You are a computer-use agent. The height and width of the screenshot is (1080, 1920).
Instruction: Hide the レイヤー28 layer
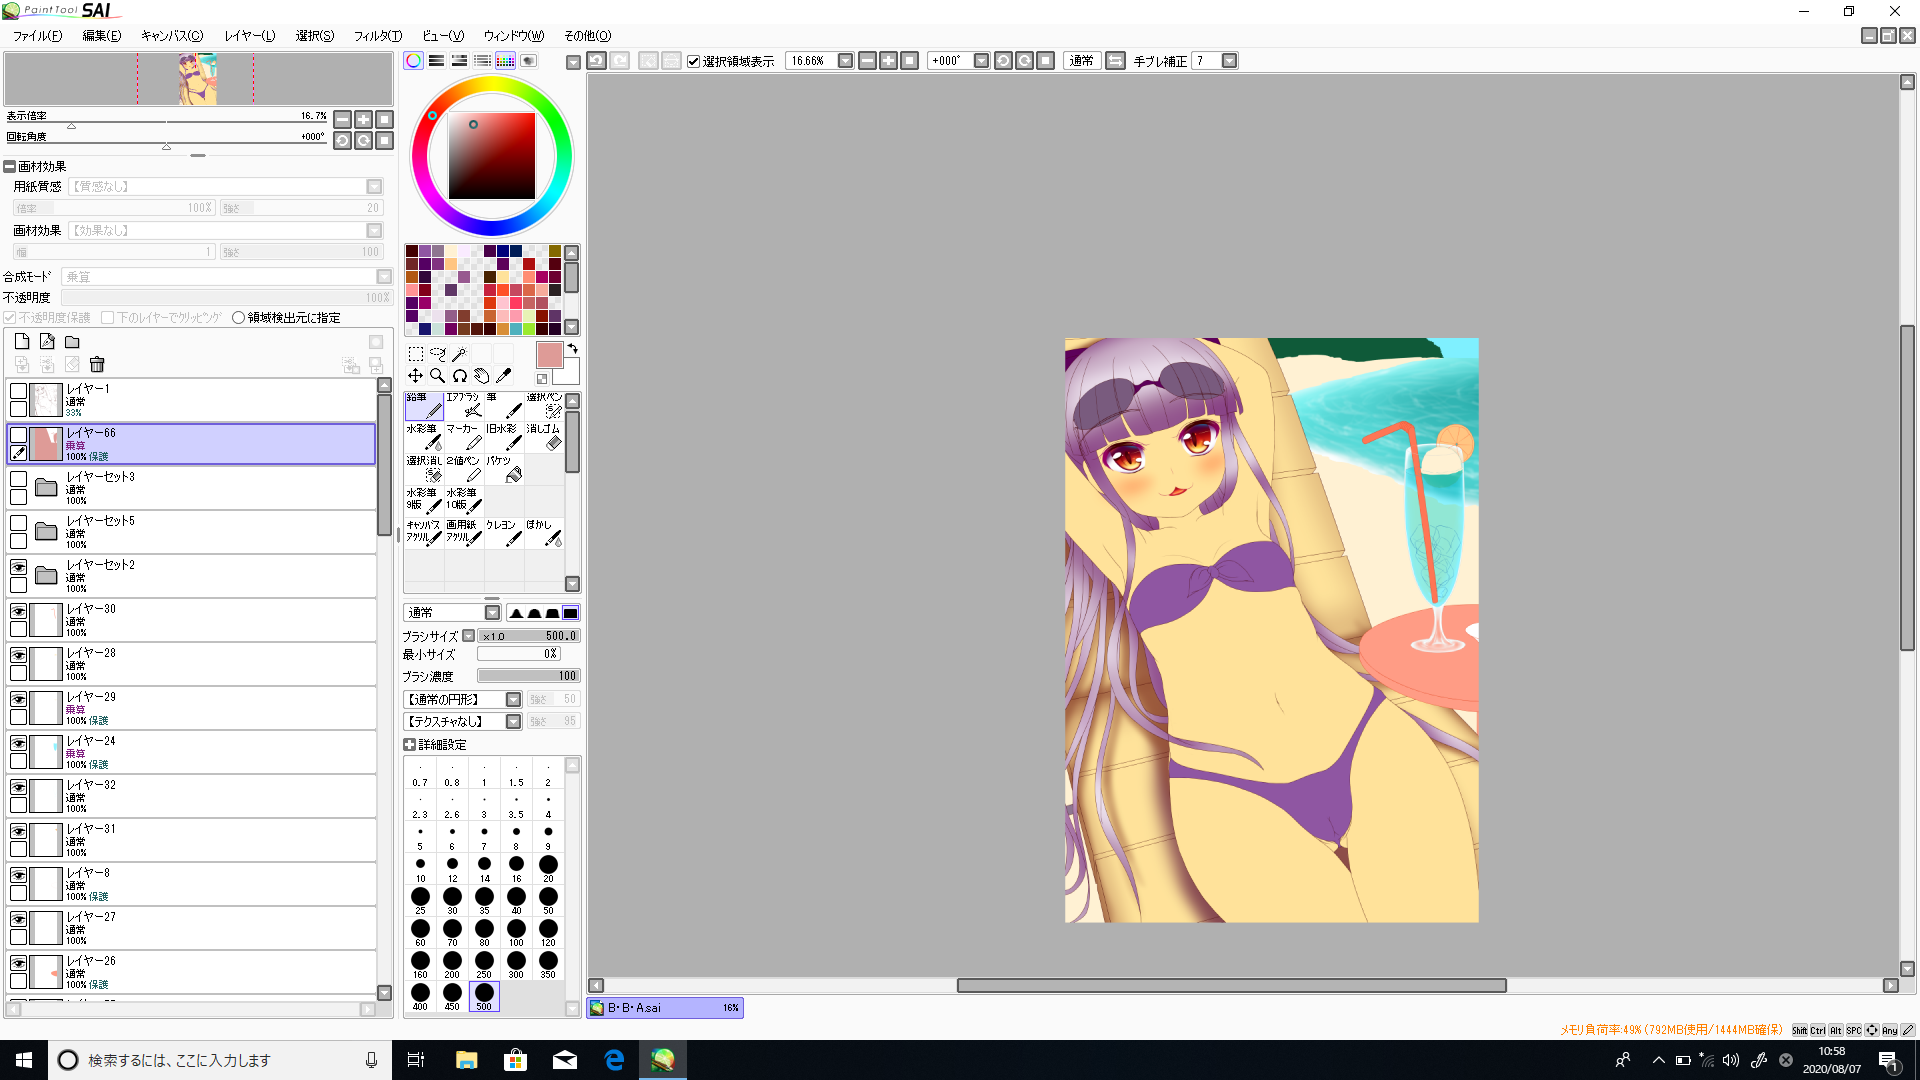tap(18, 655)
